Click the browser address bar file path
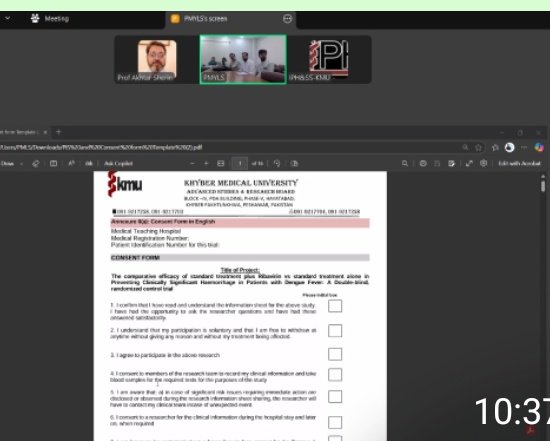Viewport: 550px width, 441px height. [102, 147]
